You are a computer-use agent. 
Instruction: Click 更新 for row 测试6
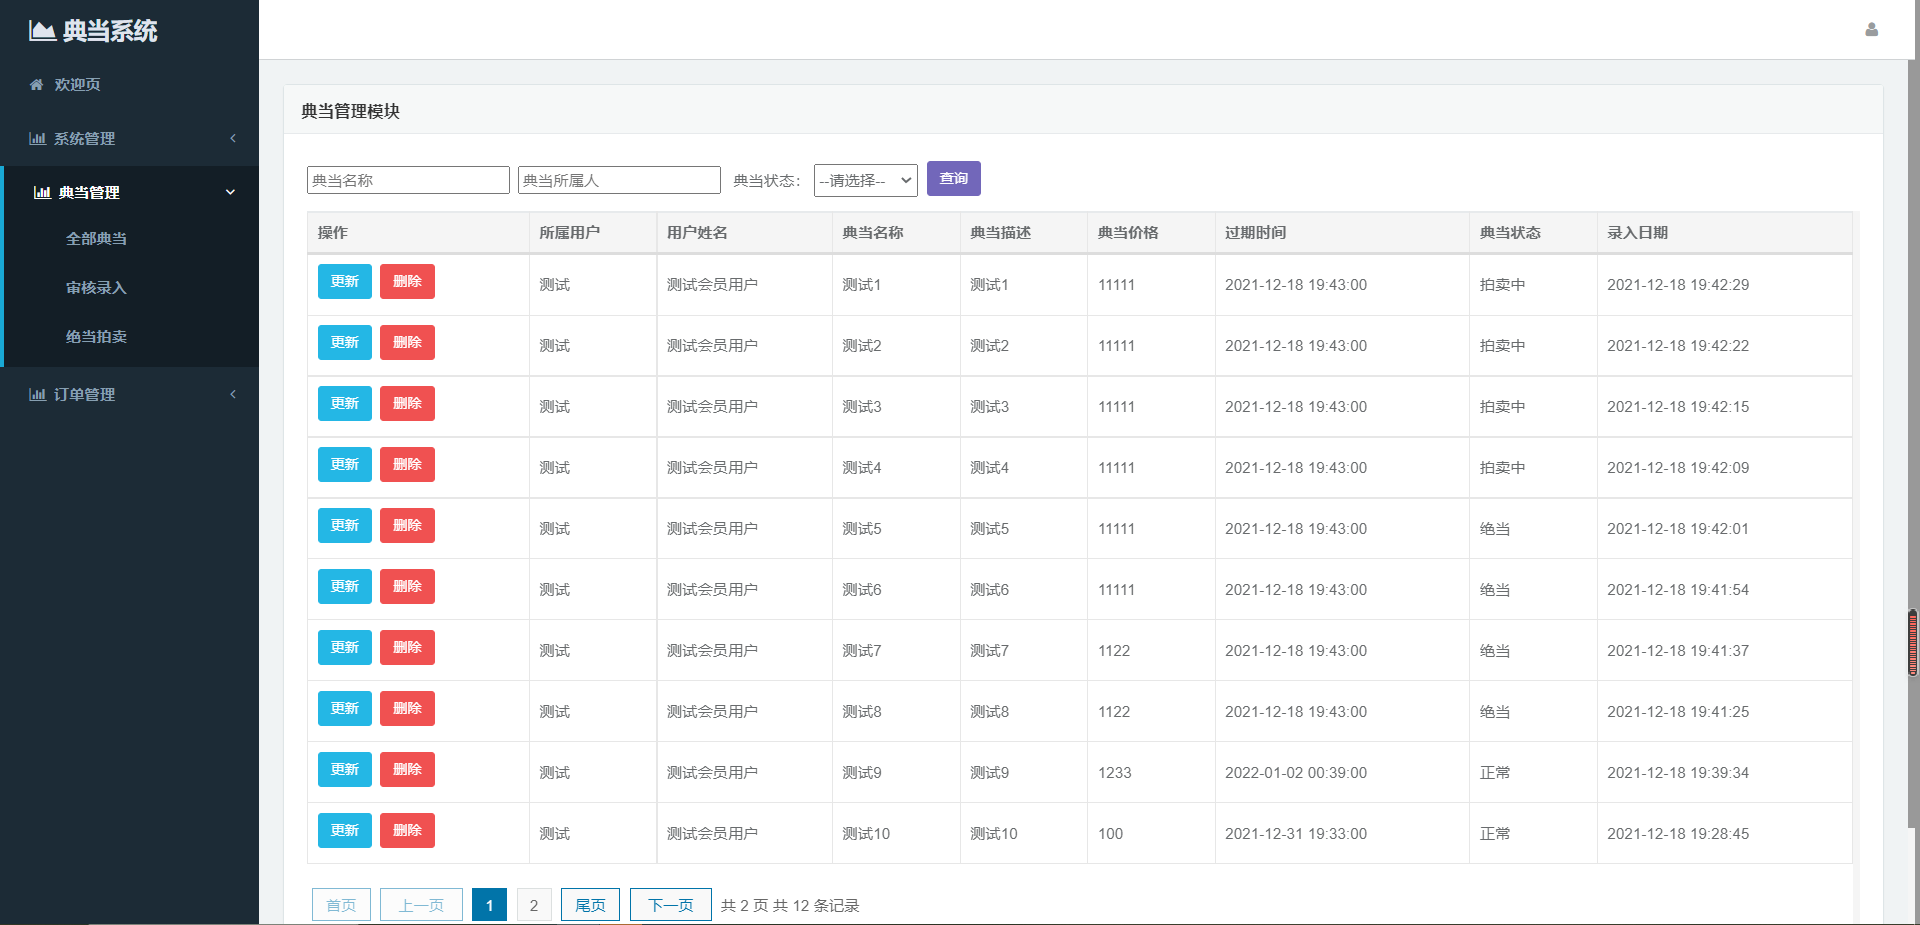[345, 587]
